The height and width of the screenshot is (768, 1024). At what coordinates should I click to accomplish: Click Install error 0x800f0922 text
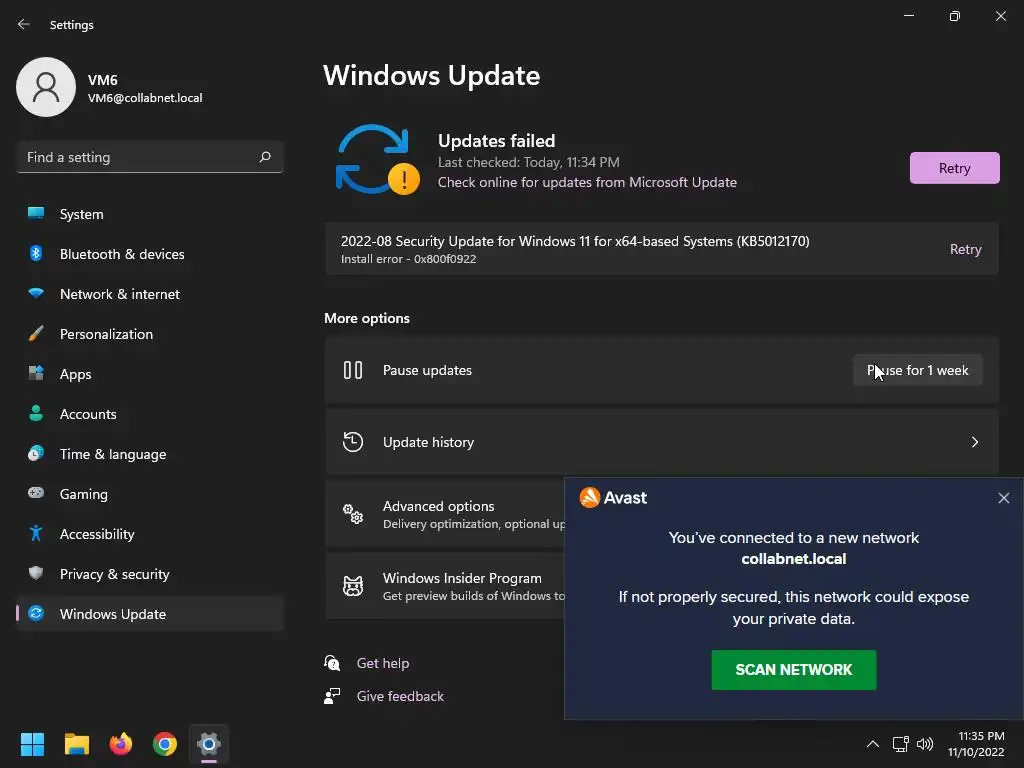pos(408,259)
